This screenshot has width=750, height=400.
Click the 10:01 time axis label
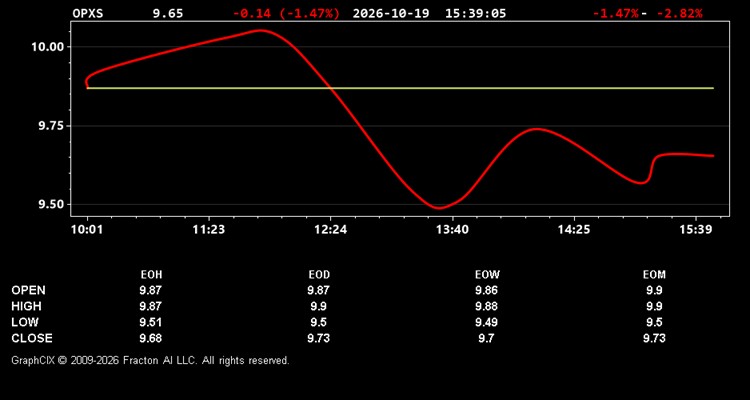(x=87, y=230)
